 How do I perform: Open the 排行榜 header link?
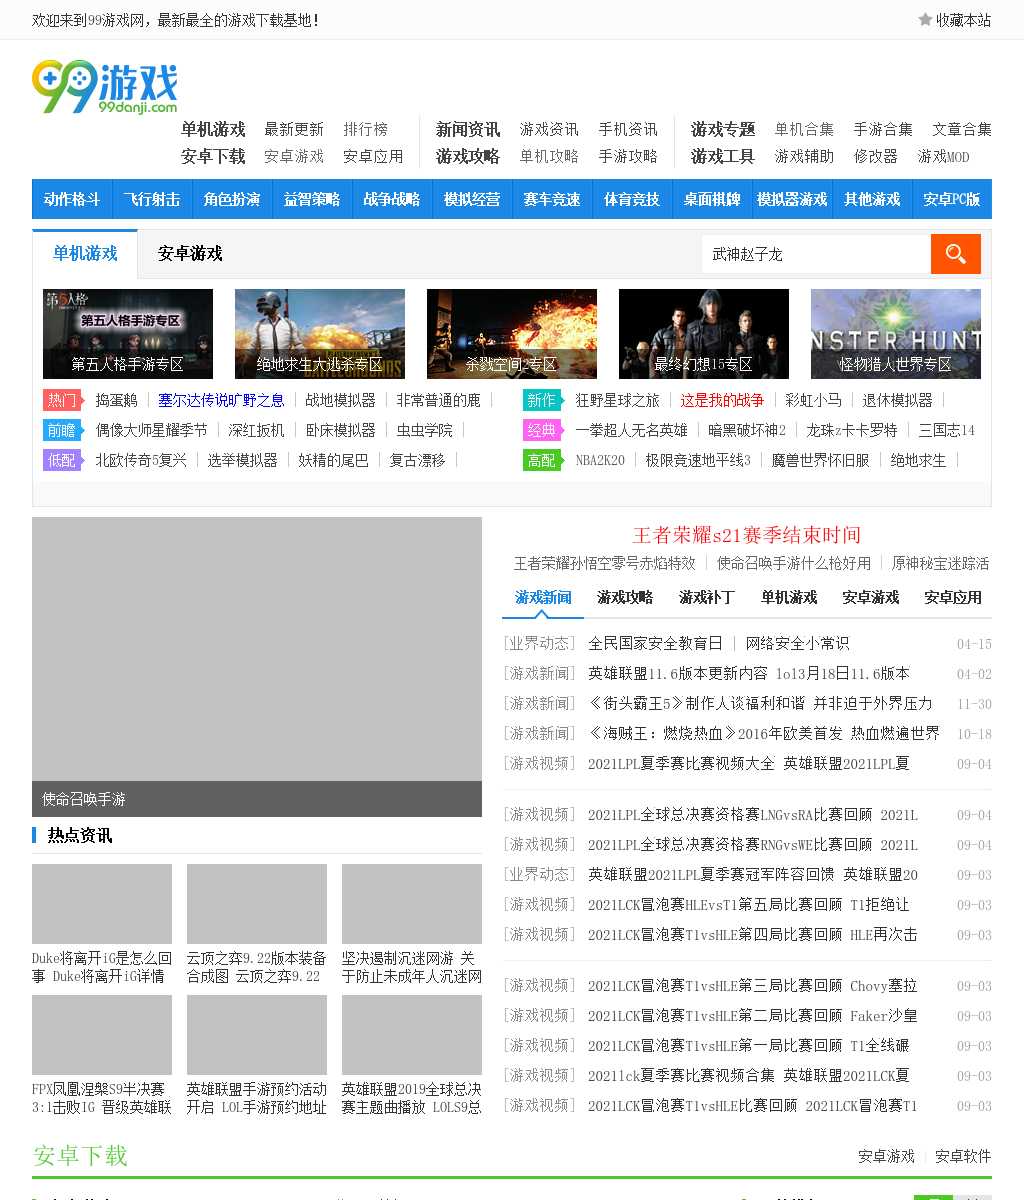pyautogui.click(x=366, y=129)
